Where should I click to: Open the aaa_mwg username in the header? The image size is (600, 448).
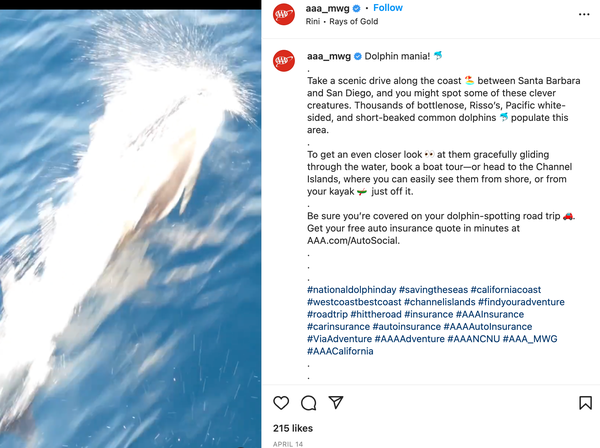[x=328, y=8]
